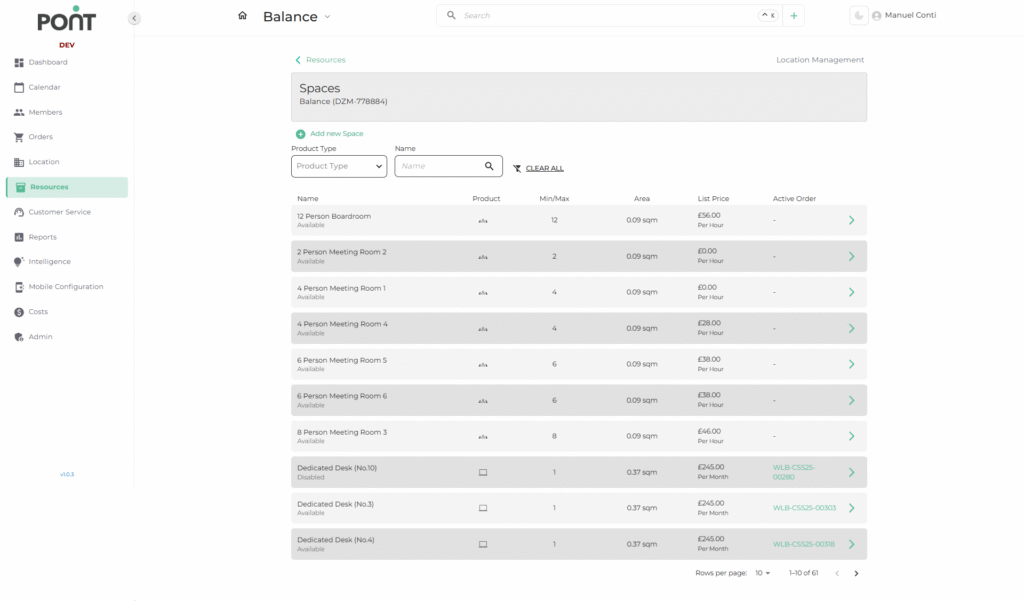1024x601 pixels.
Task: Go to Calendar in the sidebar
Action: pos(44,87)
